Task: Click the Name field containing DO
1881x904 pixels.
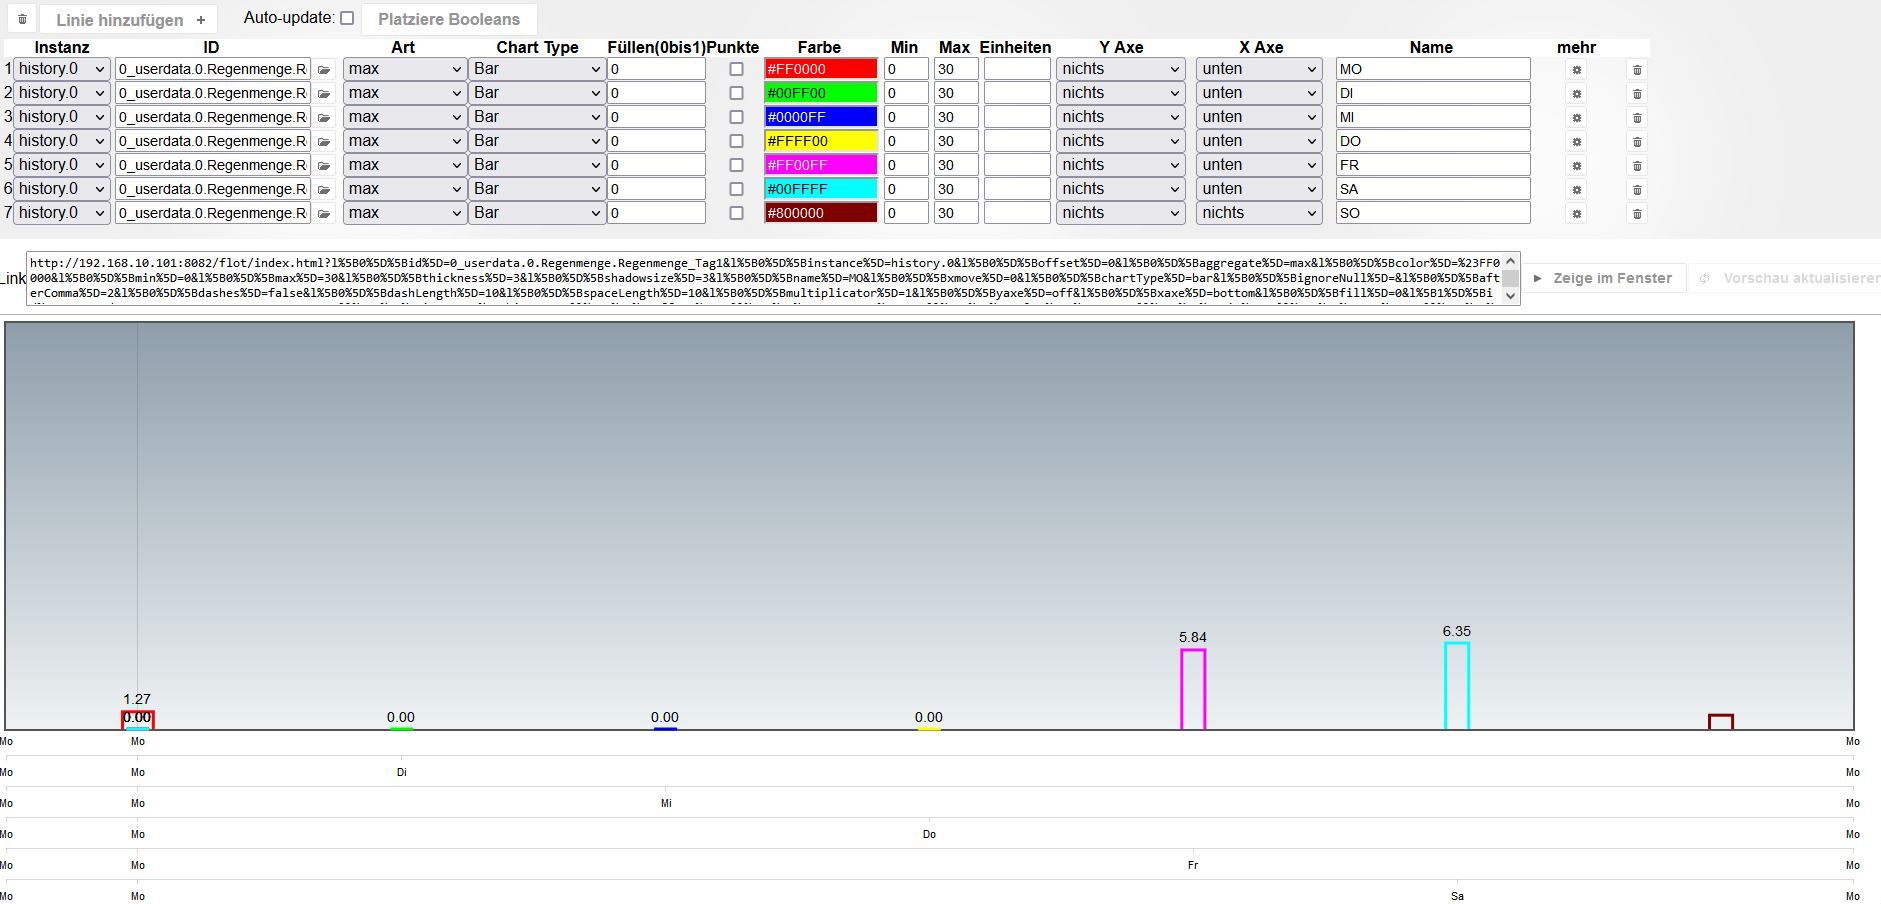Action: (x=1432, y=141)
